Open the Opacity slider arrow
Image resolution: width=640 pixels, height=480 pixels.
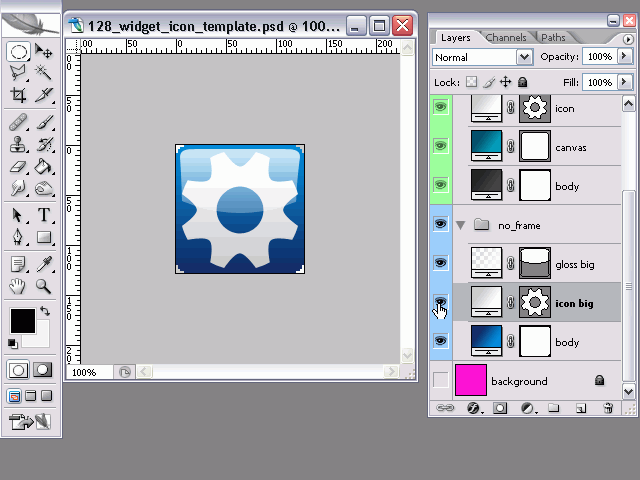point(624,56)
